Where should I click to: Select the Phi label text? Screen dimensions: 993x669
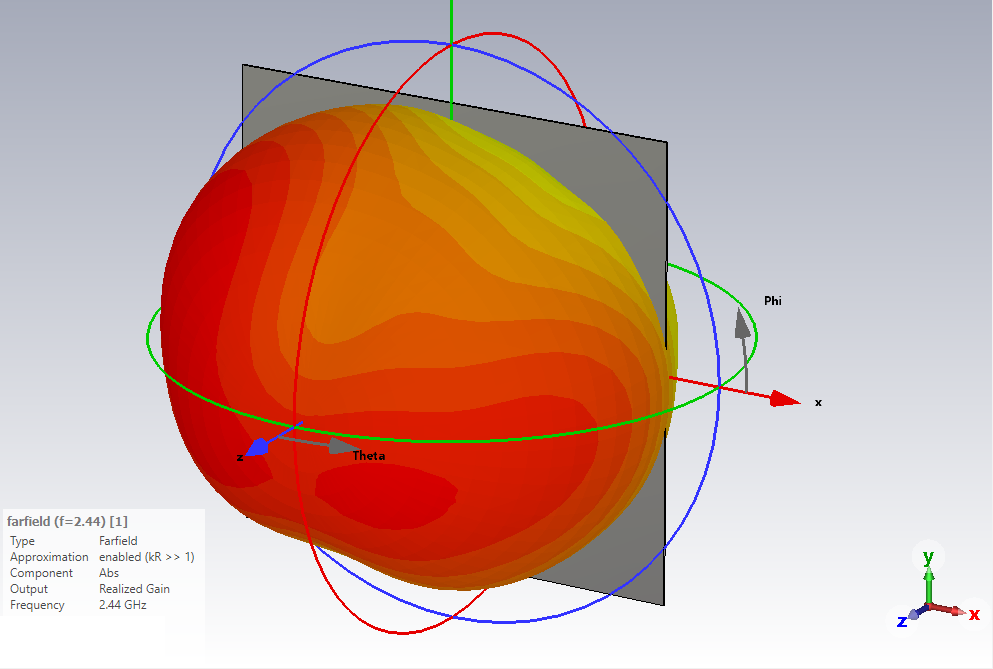click(x=772, y=300)
